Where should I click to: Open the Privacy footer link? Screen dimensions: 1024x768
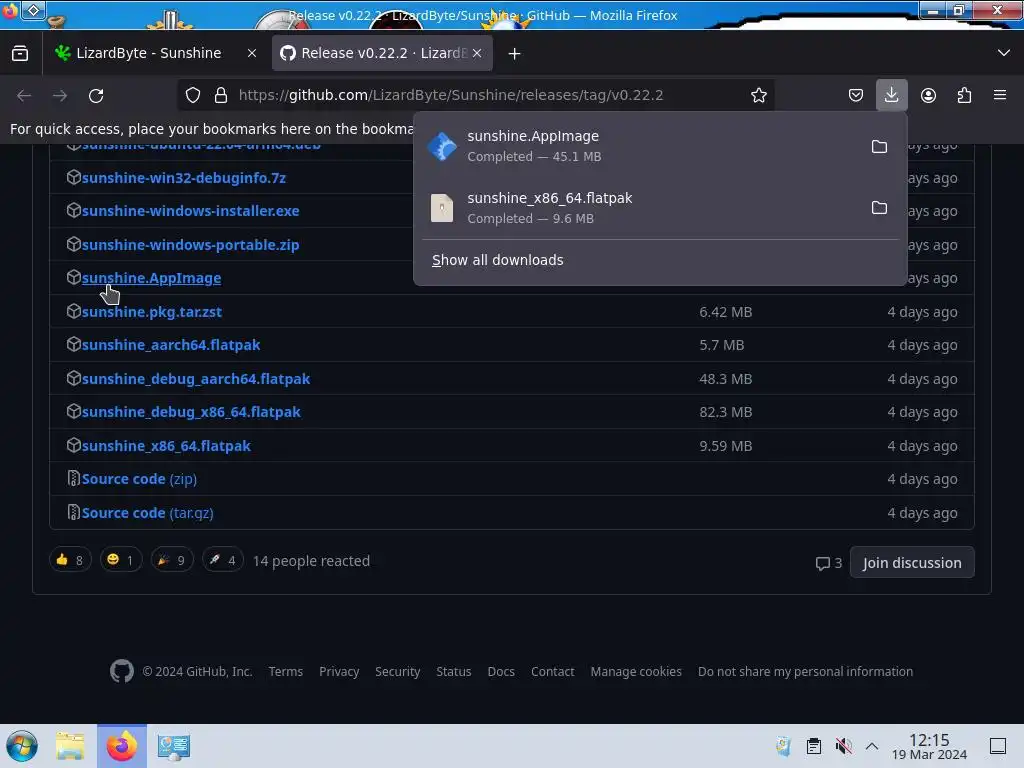click(339, 671)
